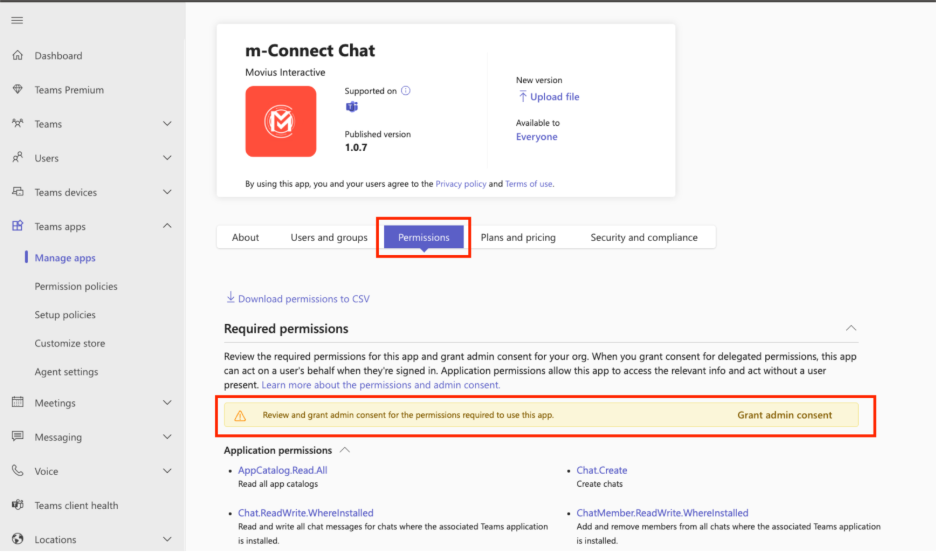Open Teams Premium menu item label
The image size is (936, 552).
click(69, 90)
